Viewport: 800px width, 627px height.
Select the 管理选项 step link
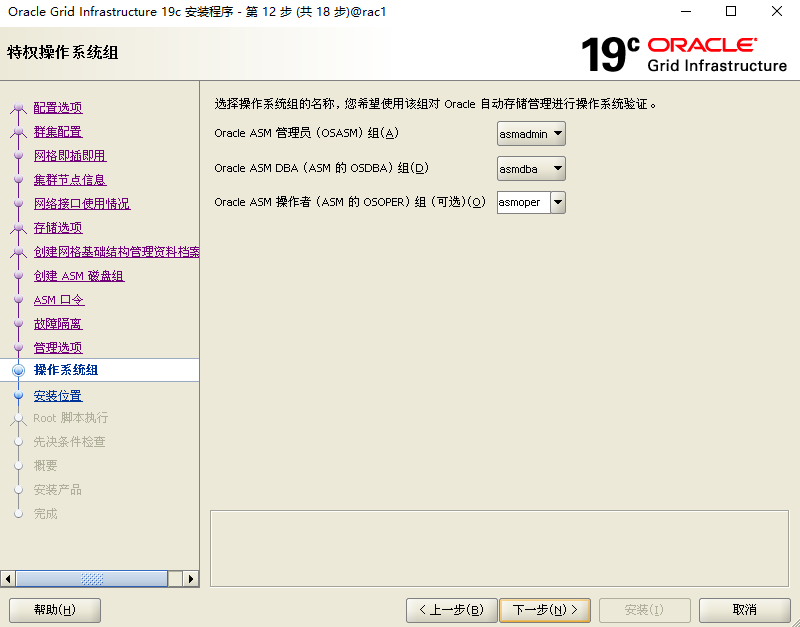(58, 348)
